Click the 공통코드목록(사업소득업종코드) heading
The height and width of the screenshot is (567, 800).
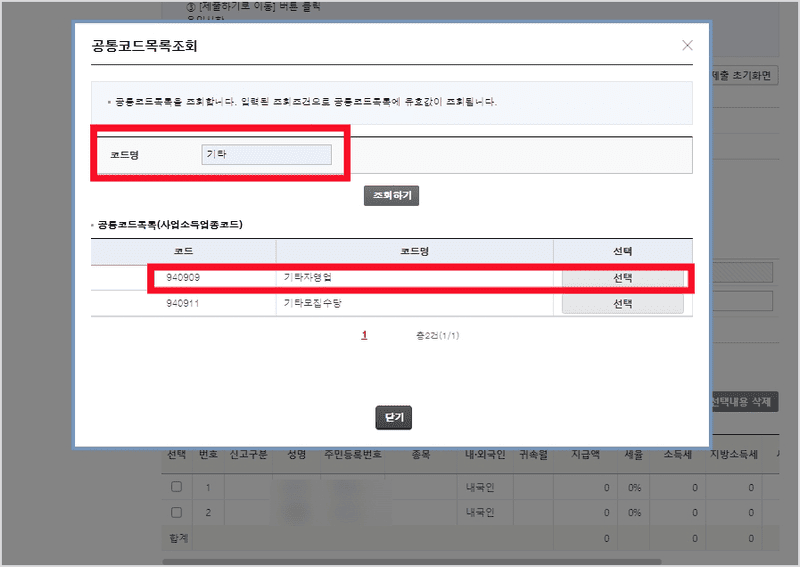[170, 225]
